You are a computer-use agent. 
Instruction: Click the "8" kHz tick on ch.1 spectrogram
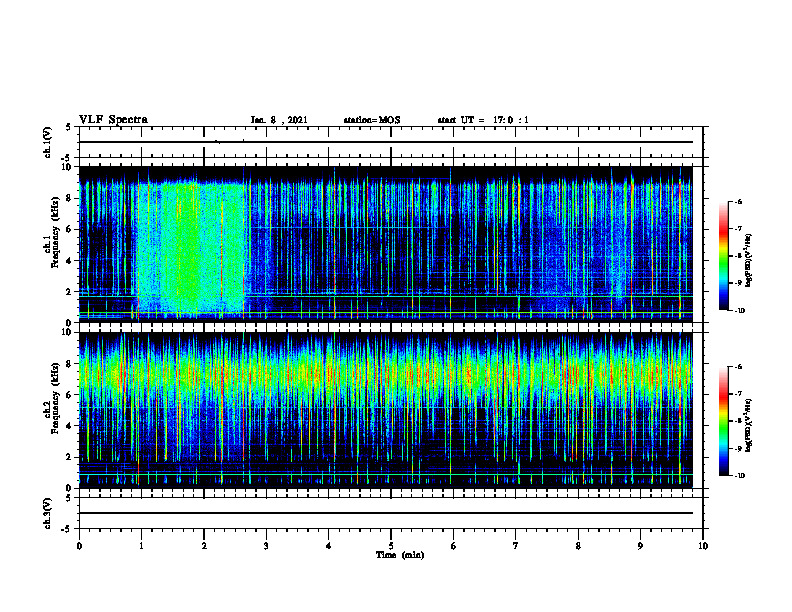[x=70, y=198]
